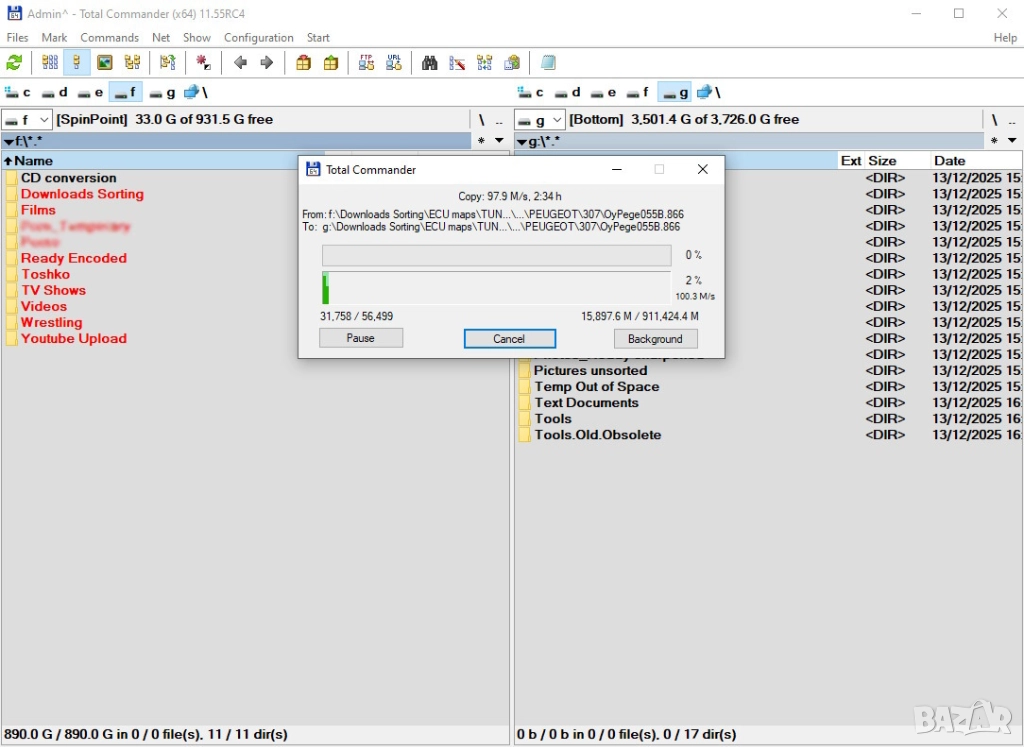This screenshot has width=1024, height=747.
Task: Open the Commands menu
Action: click(x=109, y=38)
